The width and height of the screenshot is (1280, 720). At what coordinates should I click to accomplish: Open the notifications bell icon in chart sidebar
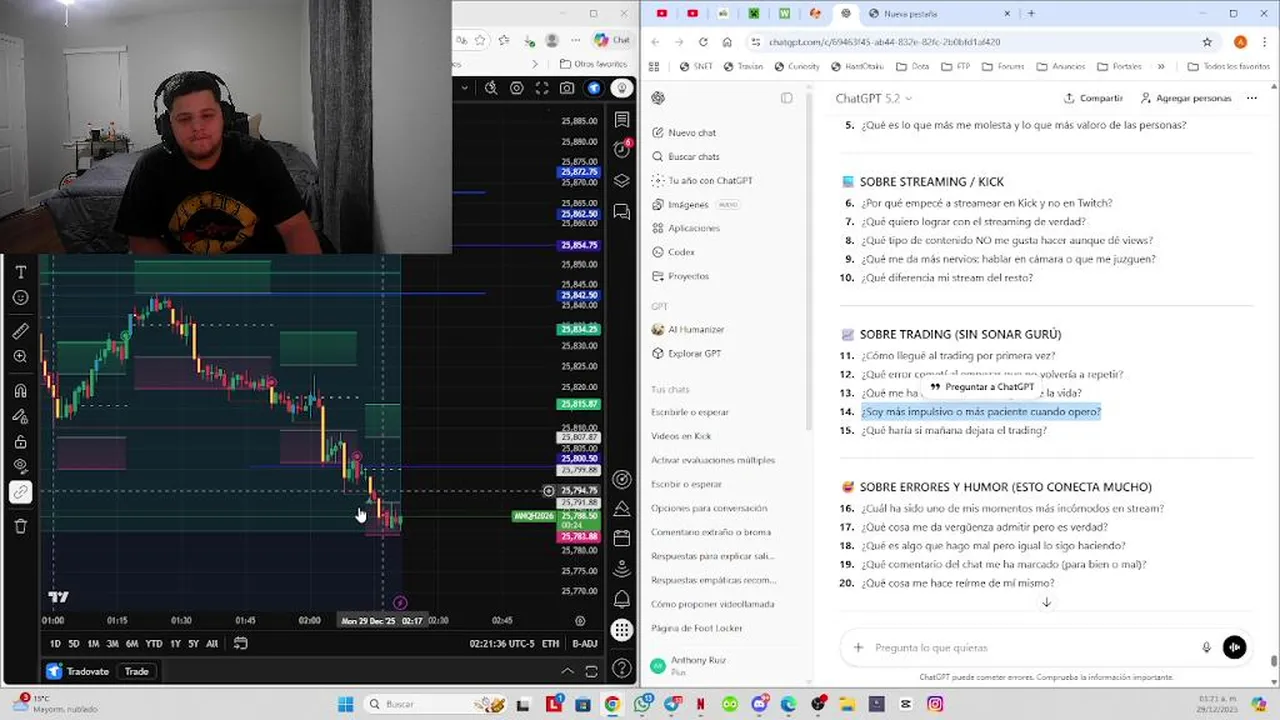[x=622, y=599]
